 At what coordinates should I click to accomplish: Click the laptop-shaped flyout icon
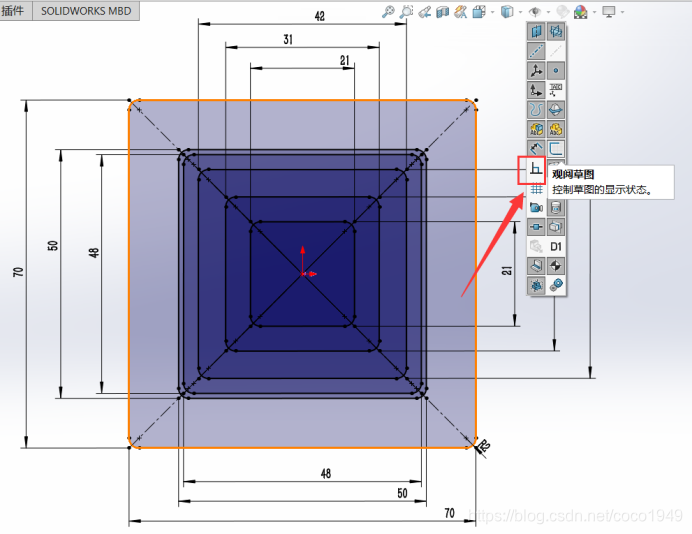536,266
